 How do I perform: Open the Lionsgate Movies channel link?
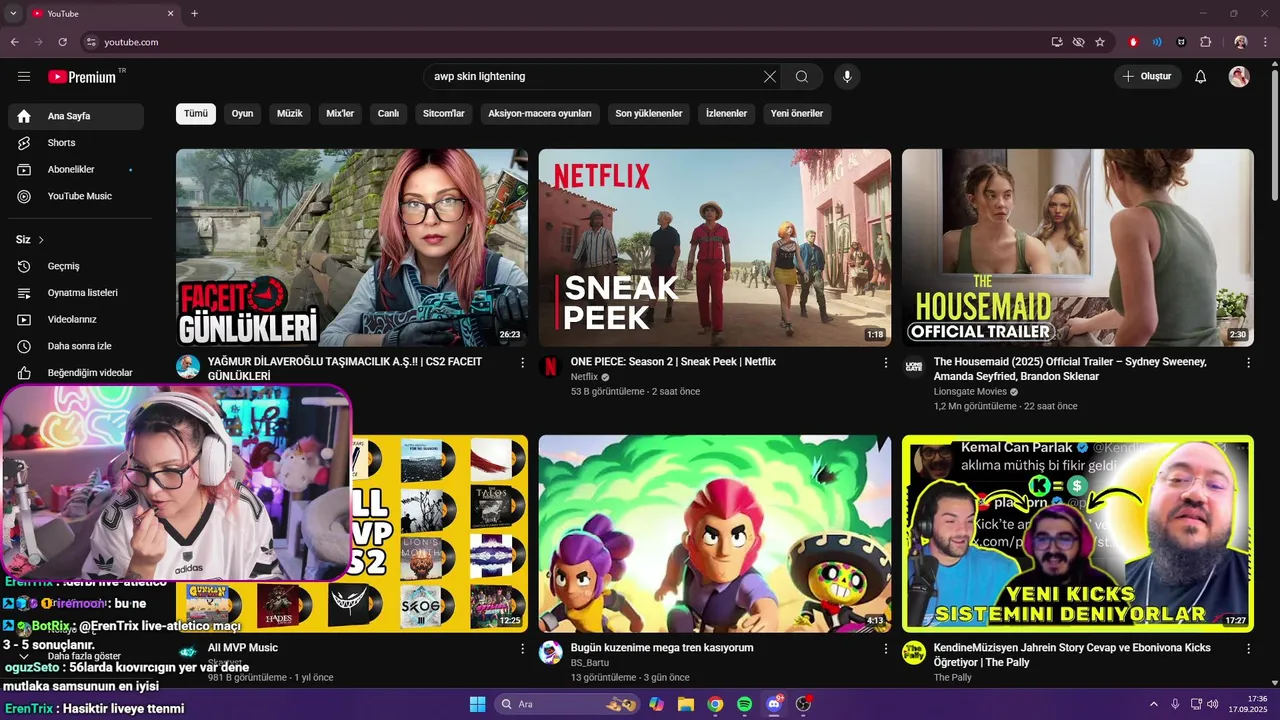point(970,392)
